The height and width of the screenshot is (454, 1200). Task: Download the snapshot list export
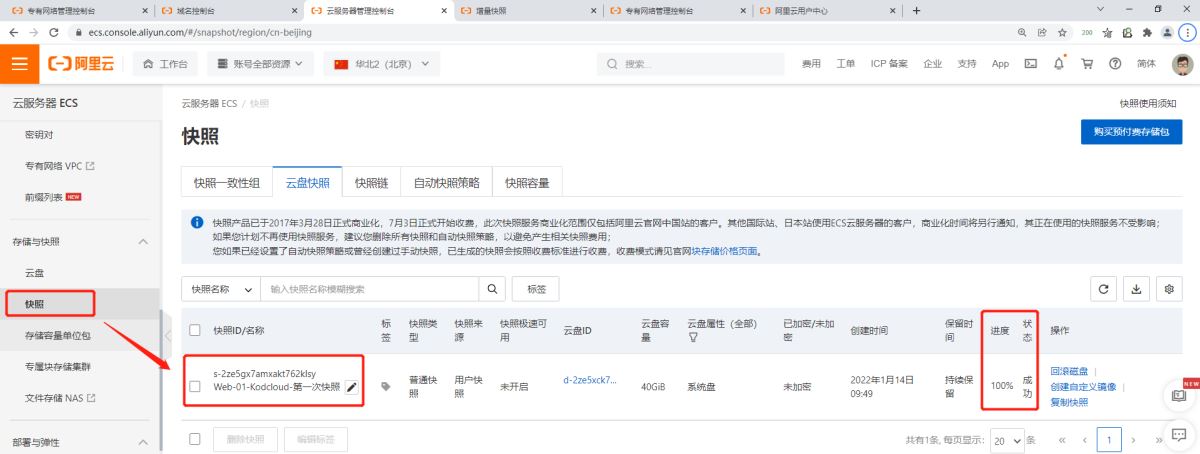1136,289
